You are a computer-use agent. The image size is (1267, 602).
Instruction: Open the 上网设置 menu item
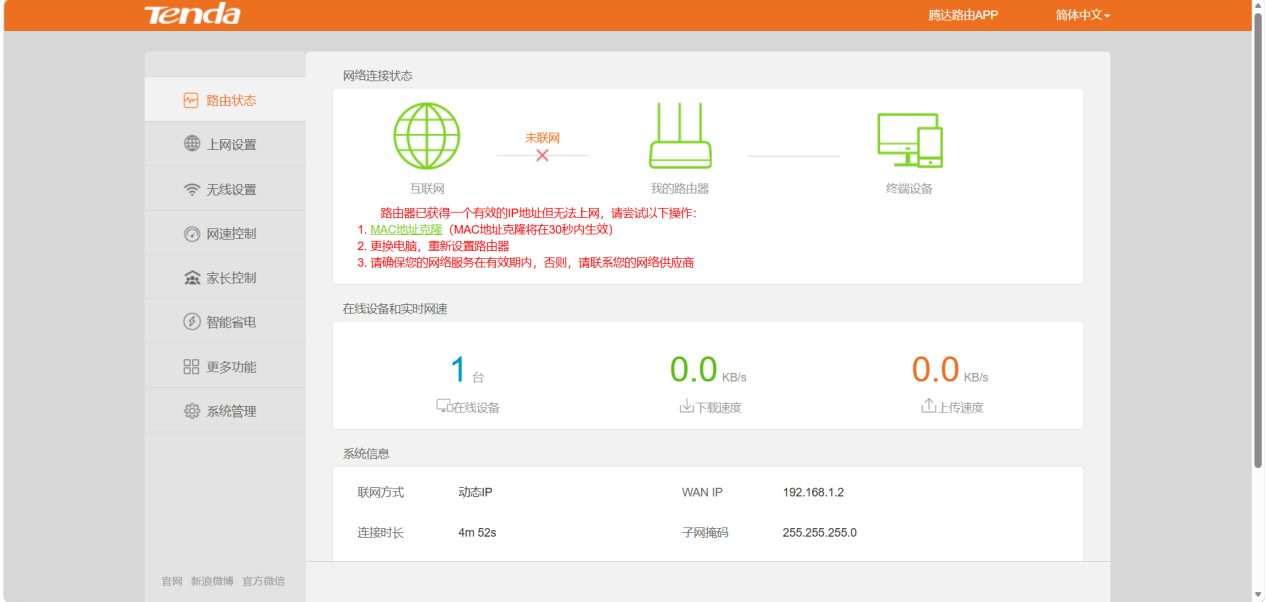pos(225,144)
